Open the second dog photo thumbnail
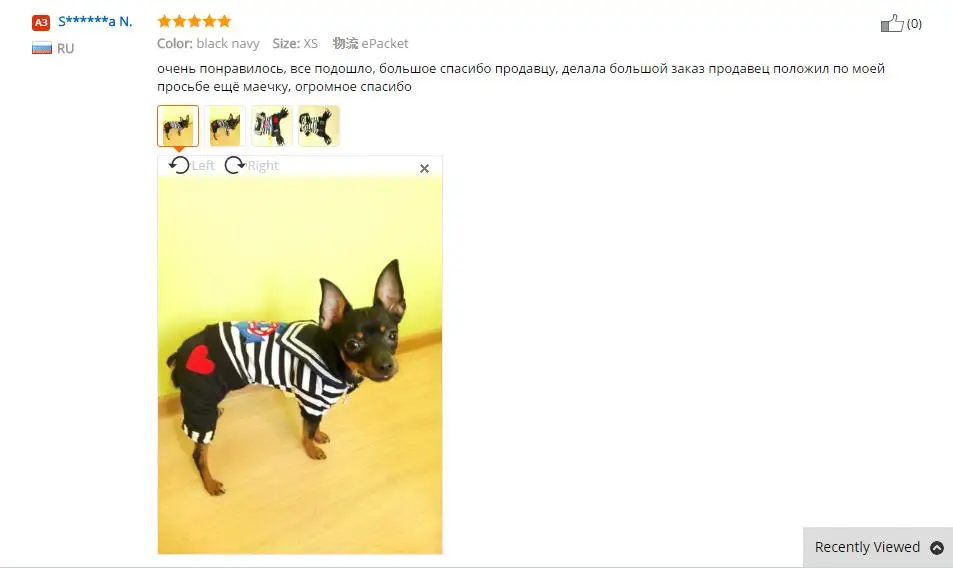This screenshot has width=953, height=568. [225, 126]
